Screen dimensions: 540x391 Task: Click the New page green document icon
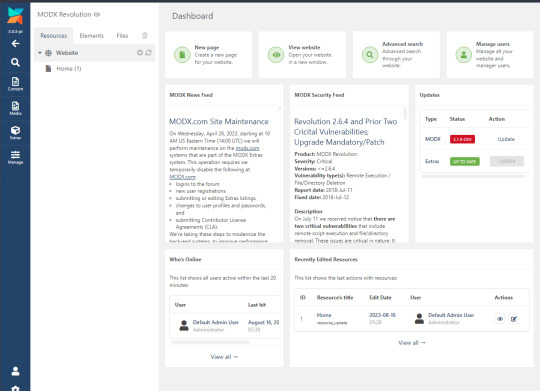[182, 54]
